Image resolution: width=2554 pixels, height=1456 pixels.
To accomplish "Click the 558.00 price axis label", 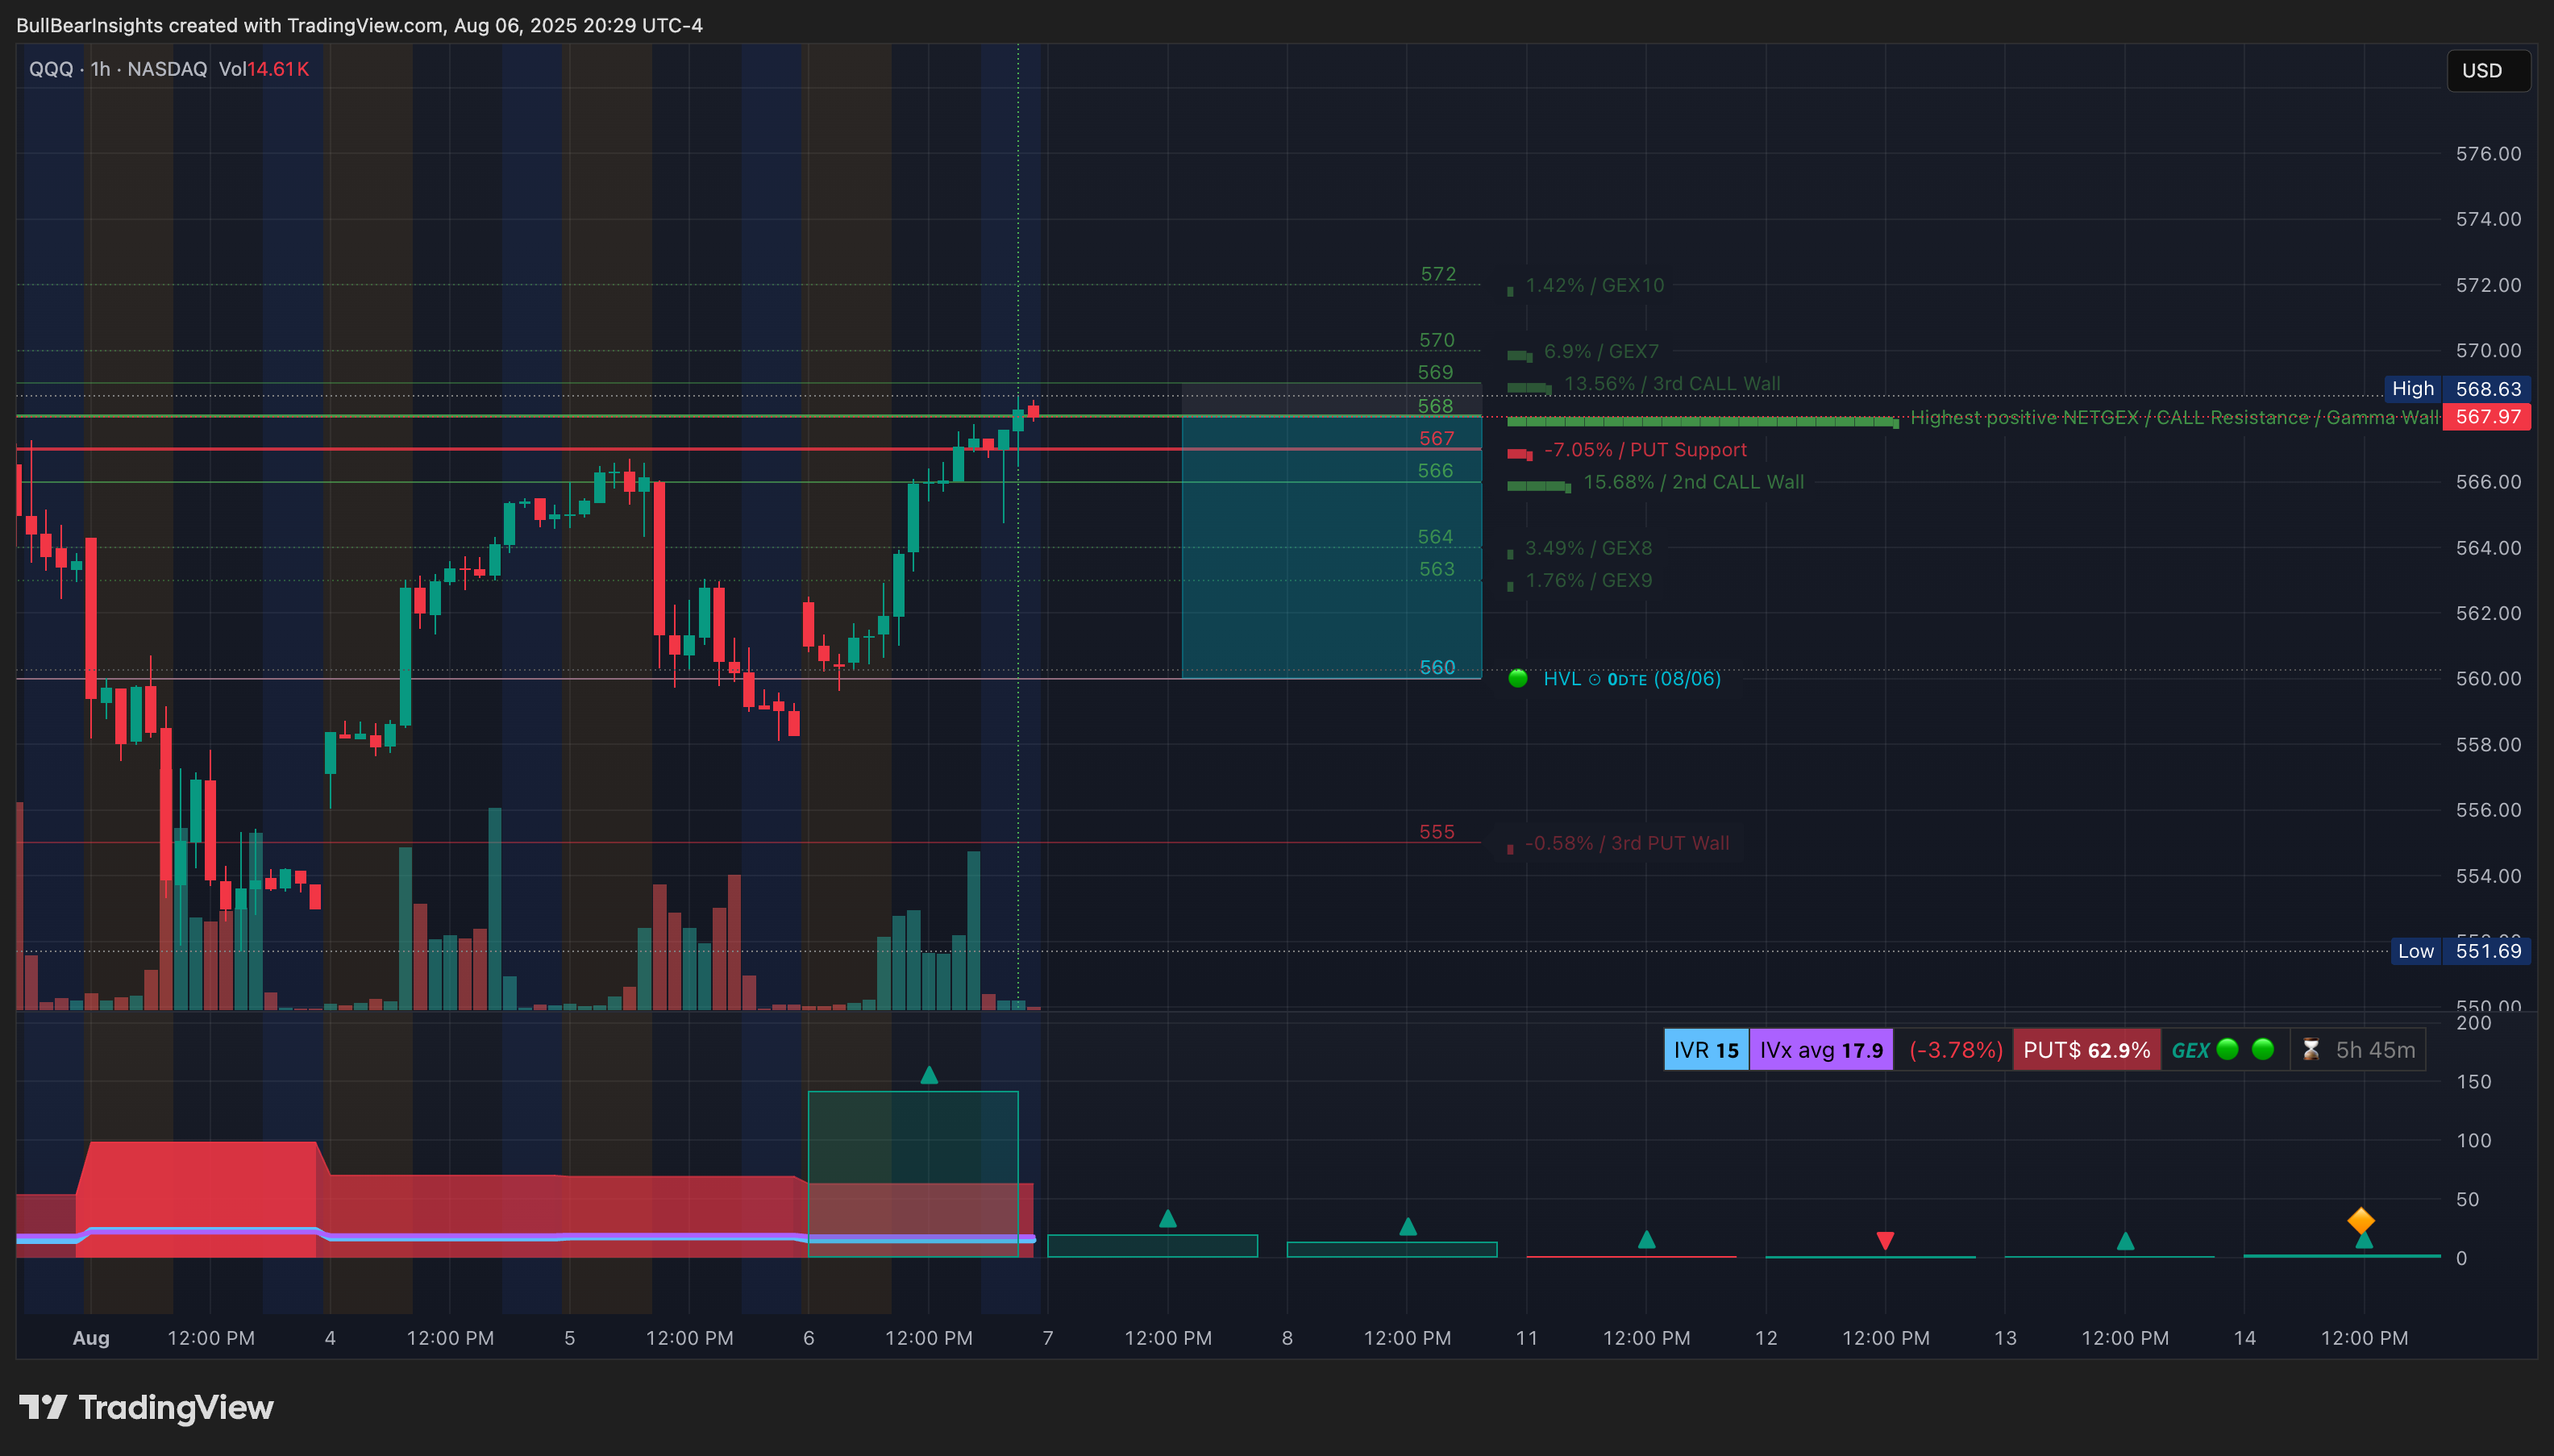I will [2488, 744].
